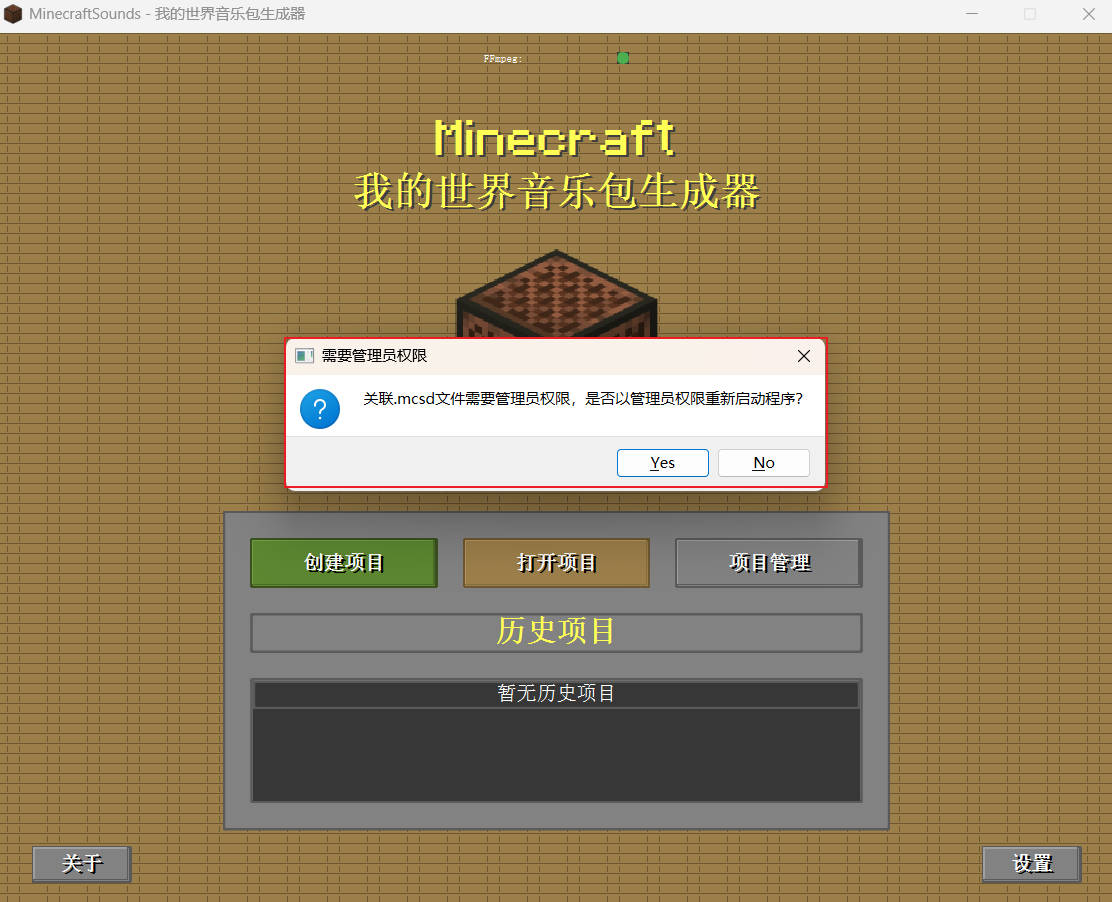Click the note block image
The width and height of the screenshot is (1112, 902).
[x=556, y=300]
